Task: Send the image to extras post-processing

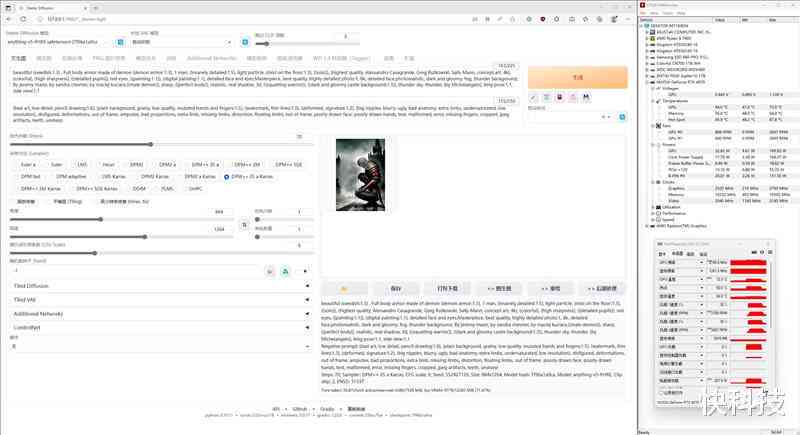Action: 602,289
